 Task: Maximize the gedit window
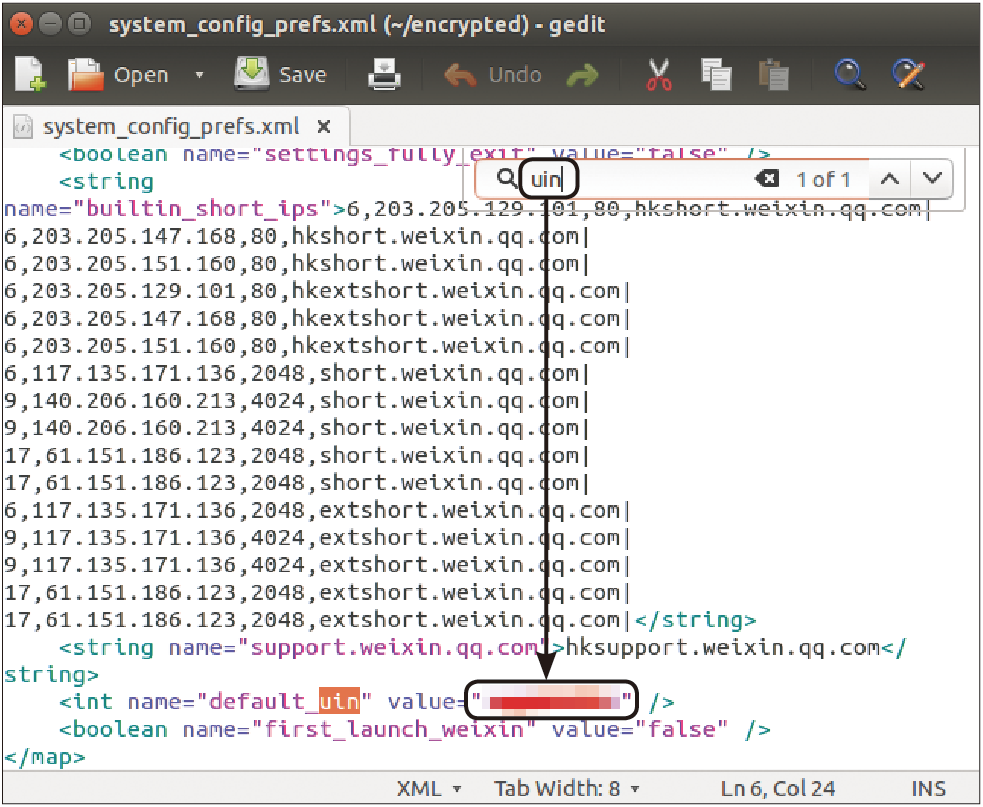click(x=78, y=24)
